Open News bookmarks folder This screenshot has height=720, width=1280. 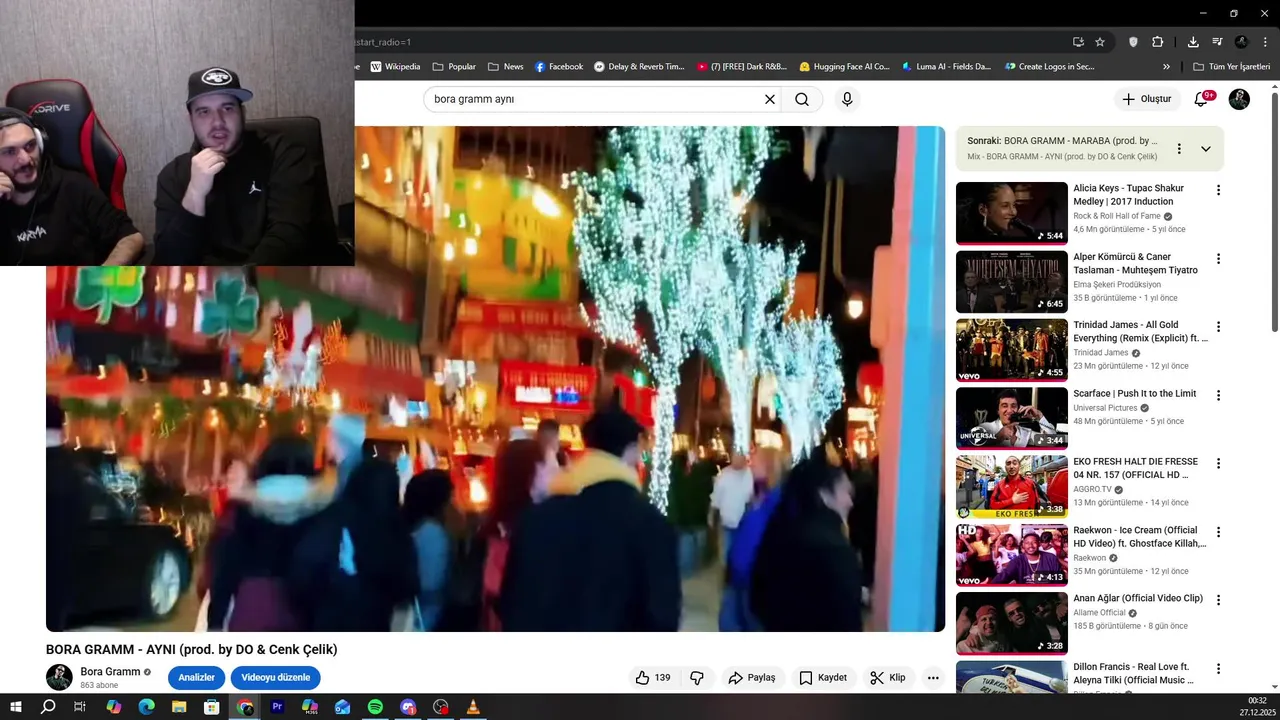pos(506,67)
